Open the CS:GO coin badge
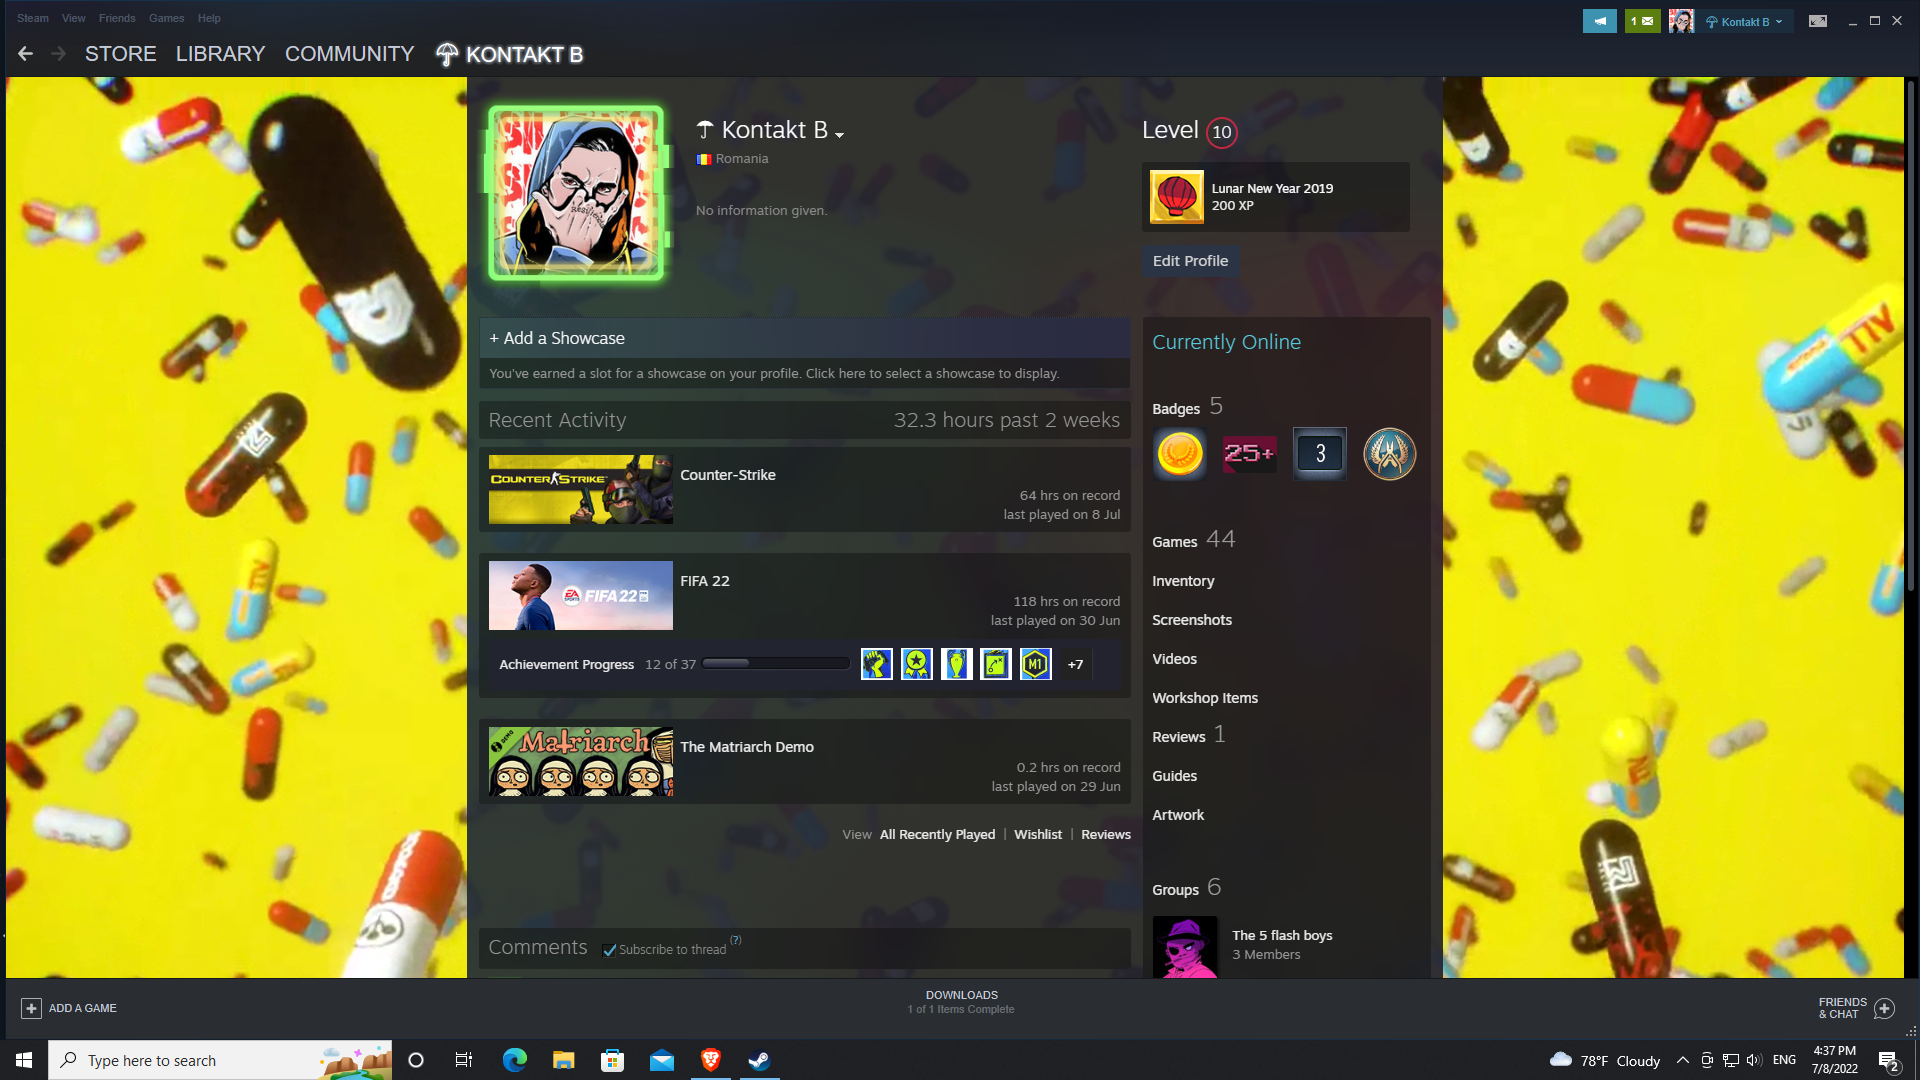The image size is (1920, 1080). (x=1389, y=454)
